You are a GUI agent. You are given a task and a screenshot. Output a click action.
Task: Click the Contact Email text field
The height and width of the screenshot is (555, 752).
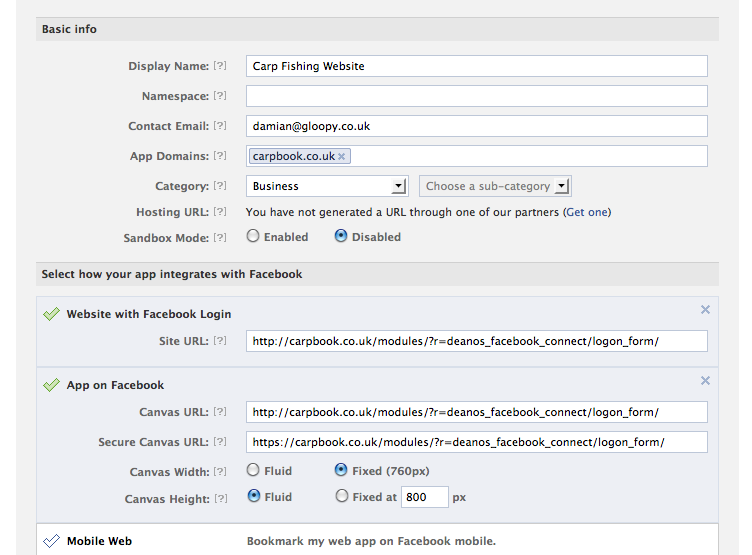(476, 126)
